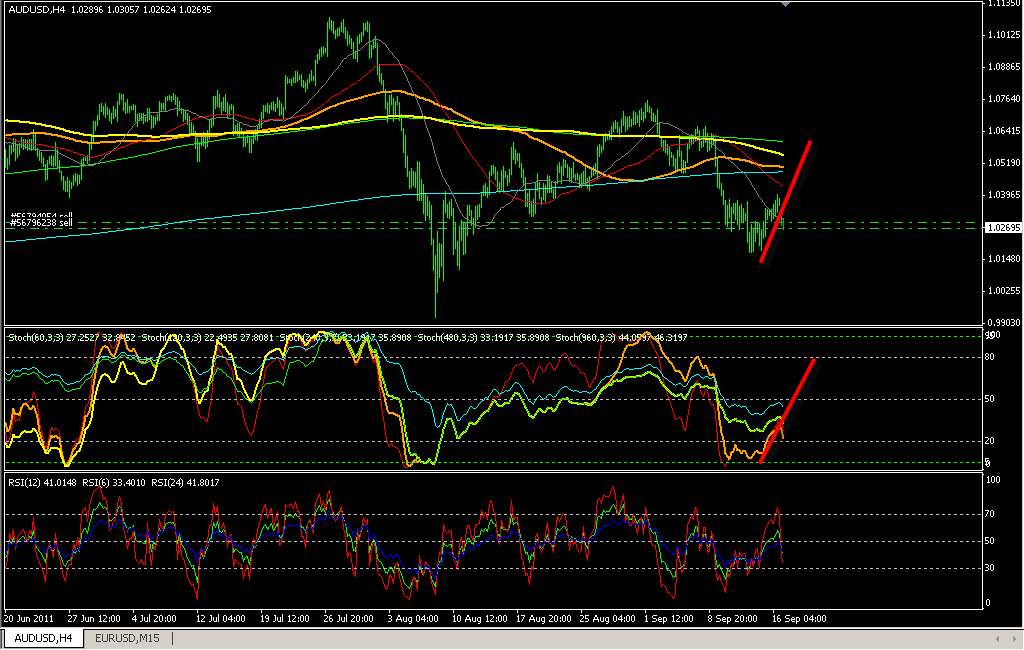The image size is (1024, 650).
Task: Click the RSI(12) 41.0148 label
Action: pos(42,483)
